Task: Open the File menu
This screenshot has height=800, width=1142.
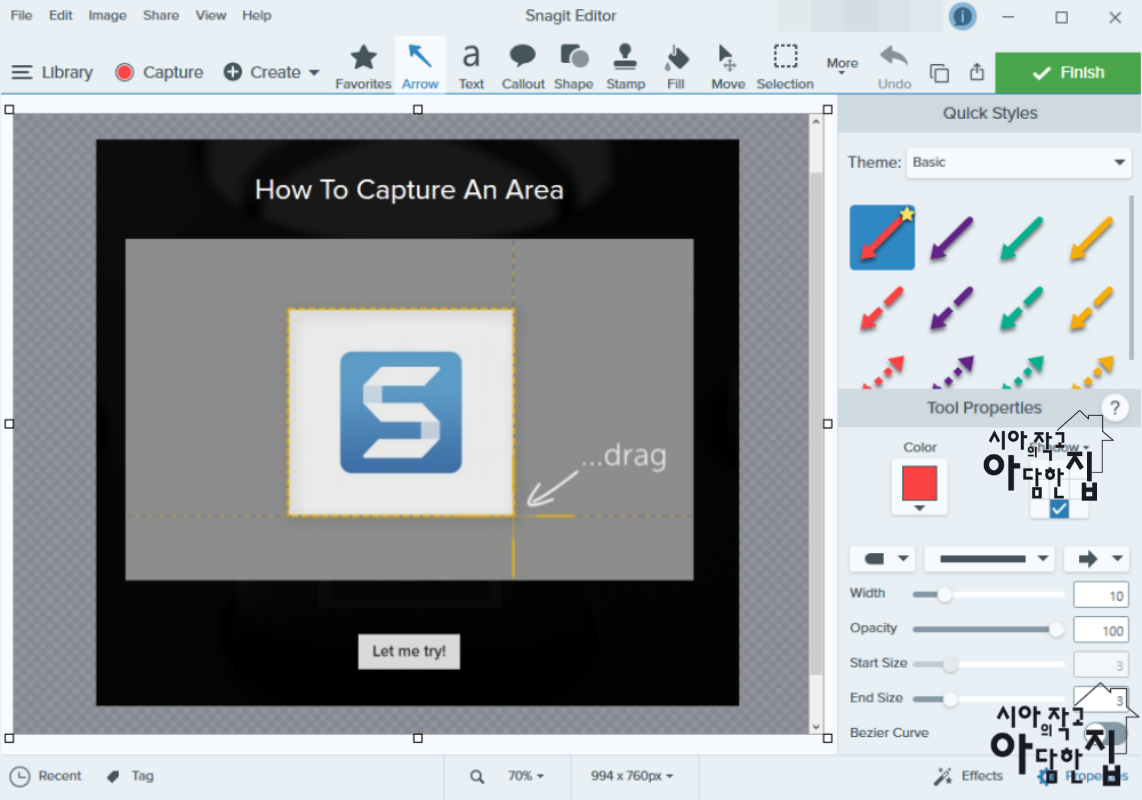Action: pyautogui.click(x=21, y=15)
